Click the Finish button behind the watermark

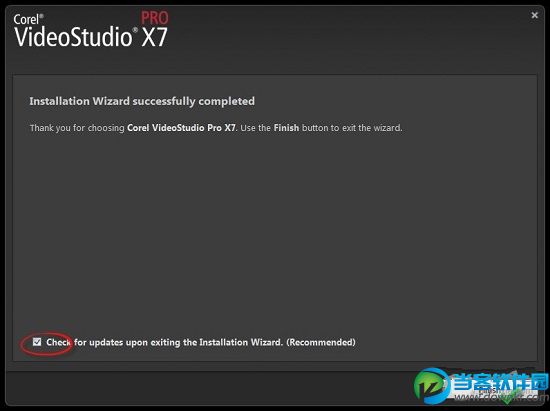coord(493,391)
